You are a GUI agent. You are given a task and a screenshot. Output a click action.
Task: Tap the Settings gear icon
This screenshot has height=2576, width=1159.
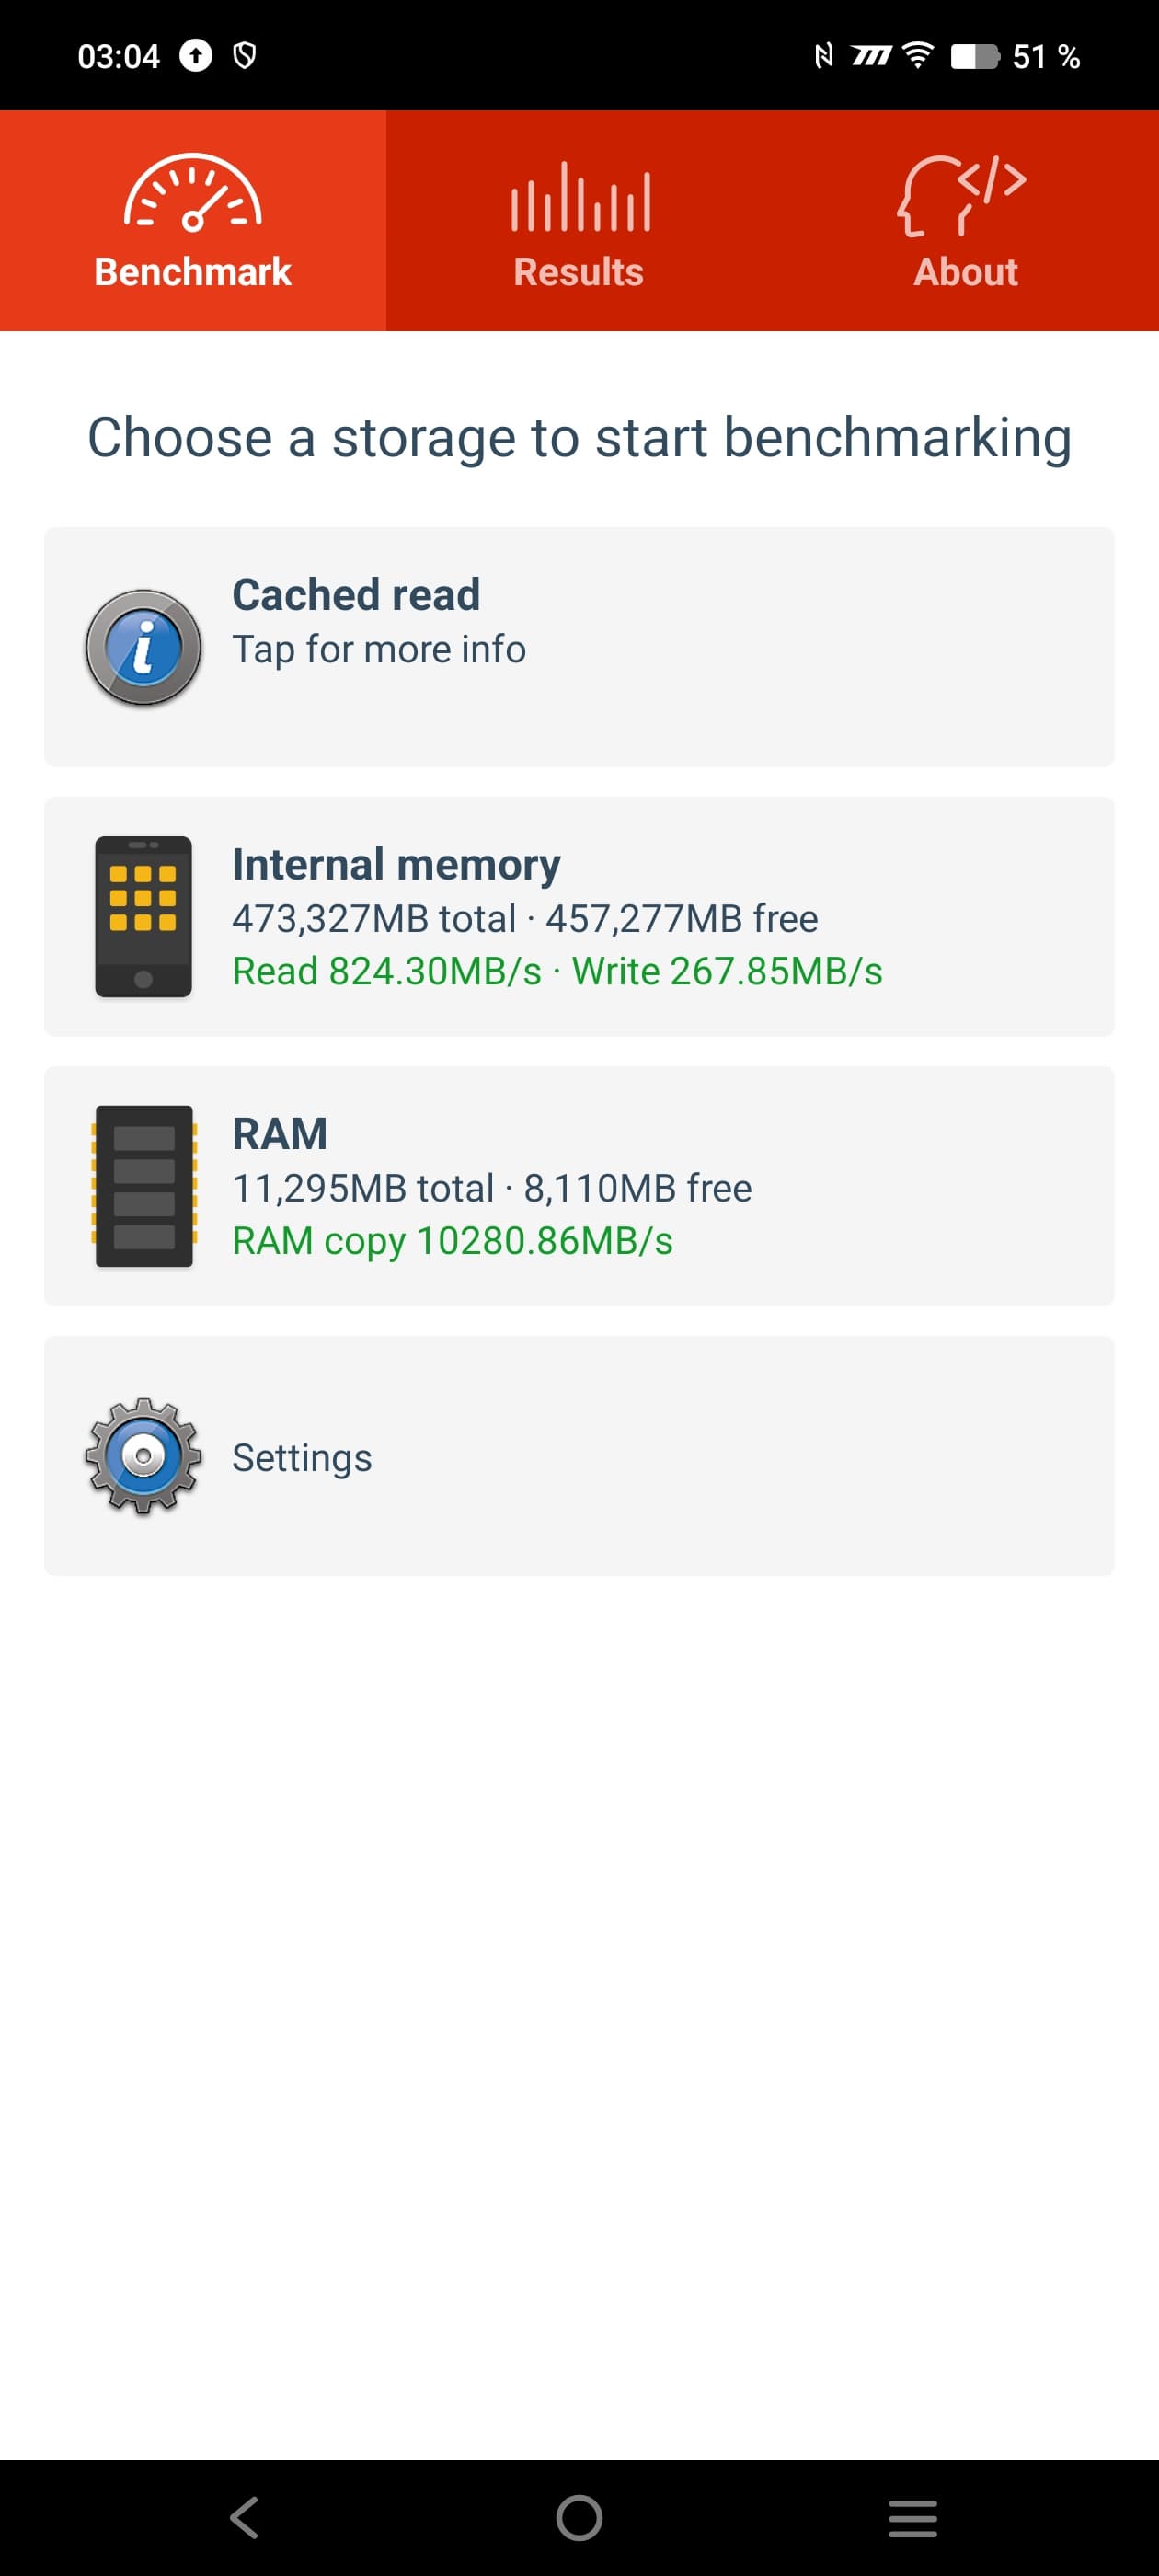pyautogui.click(x=144, y=1456)
